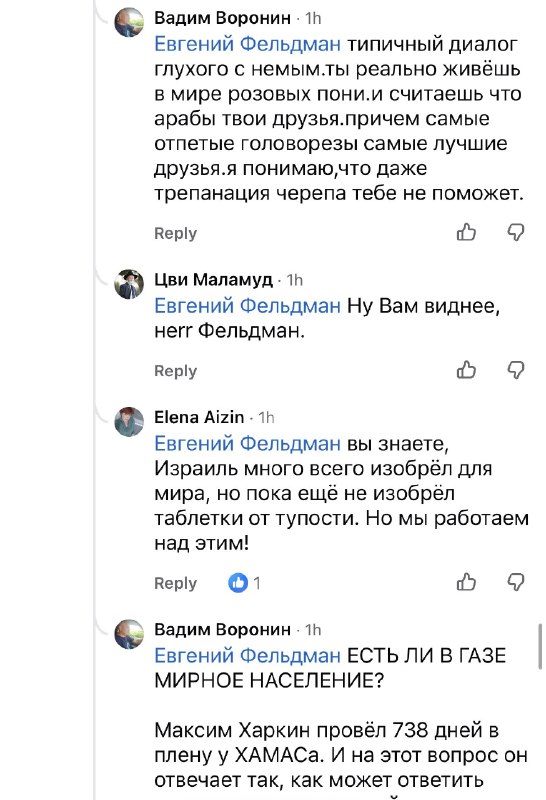Reply to Цви Маламуд's comment
Viewport: 546px width, 800px height.
(x=175, y=371)
